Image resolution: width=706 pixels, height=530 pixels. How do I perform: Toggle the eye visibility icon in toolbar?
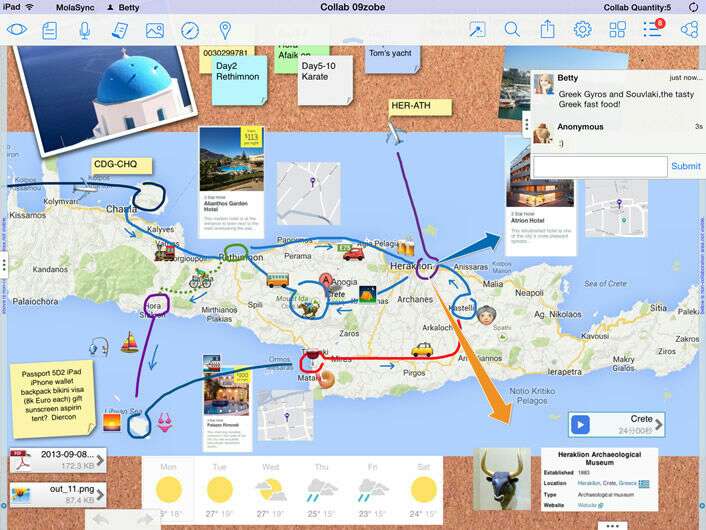(x=17, y=30)
